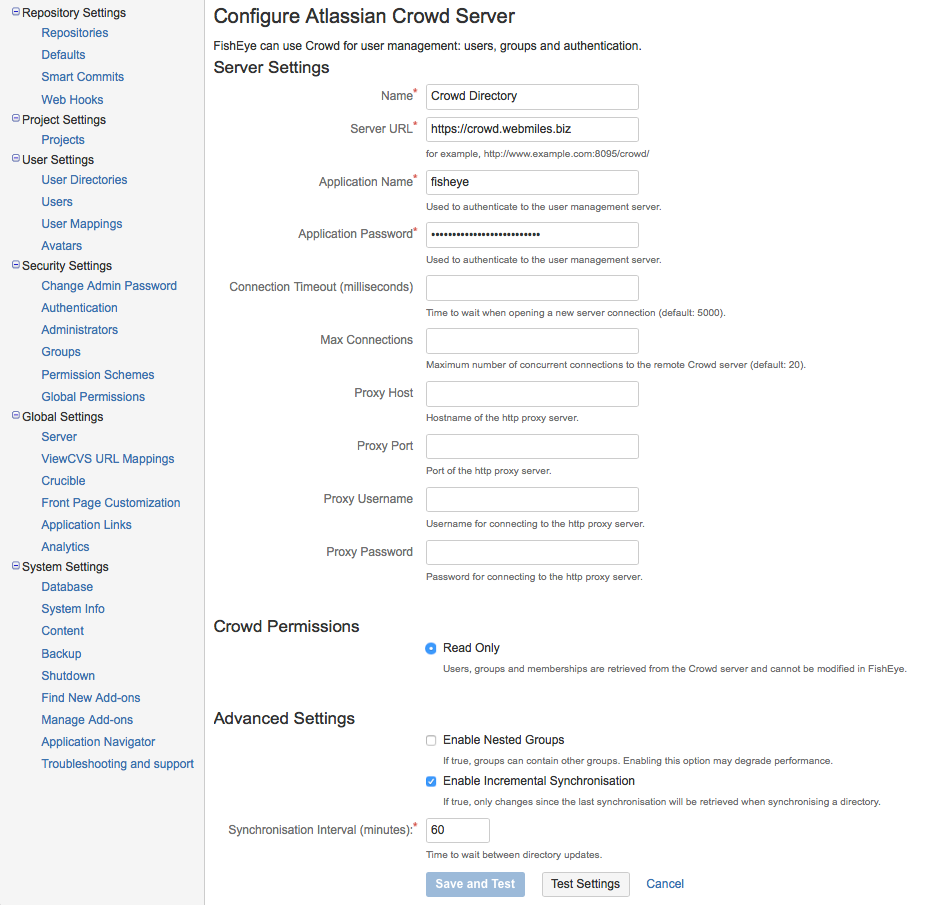Collapse the Security Settings section

[16, 265]
